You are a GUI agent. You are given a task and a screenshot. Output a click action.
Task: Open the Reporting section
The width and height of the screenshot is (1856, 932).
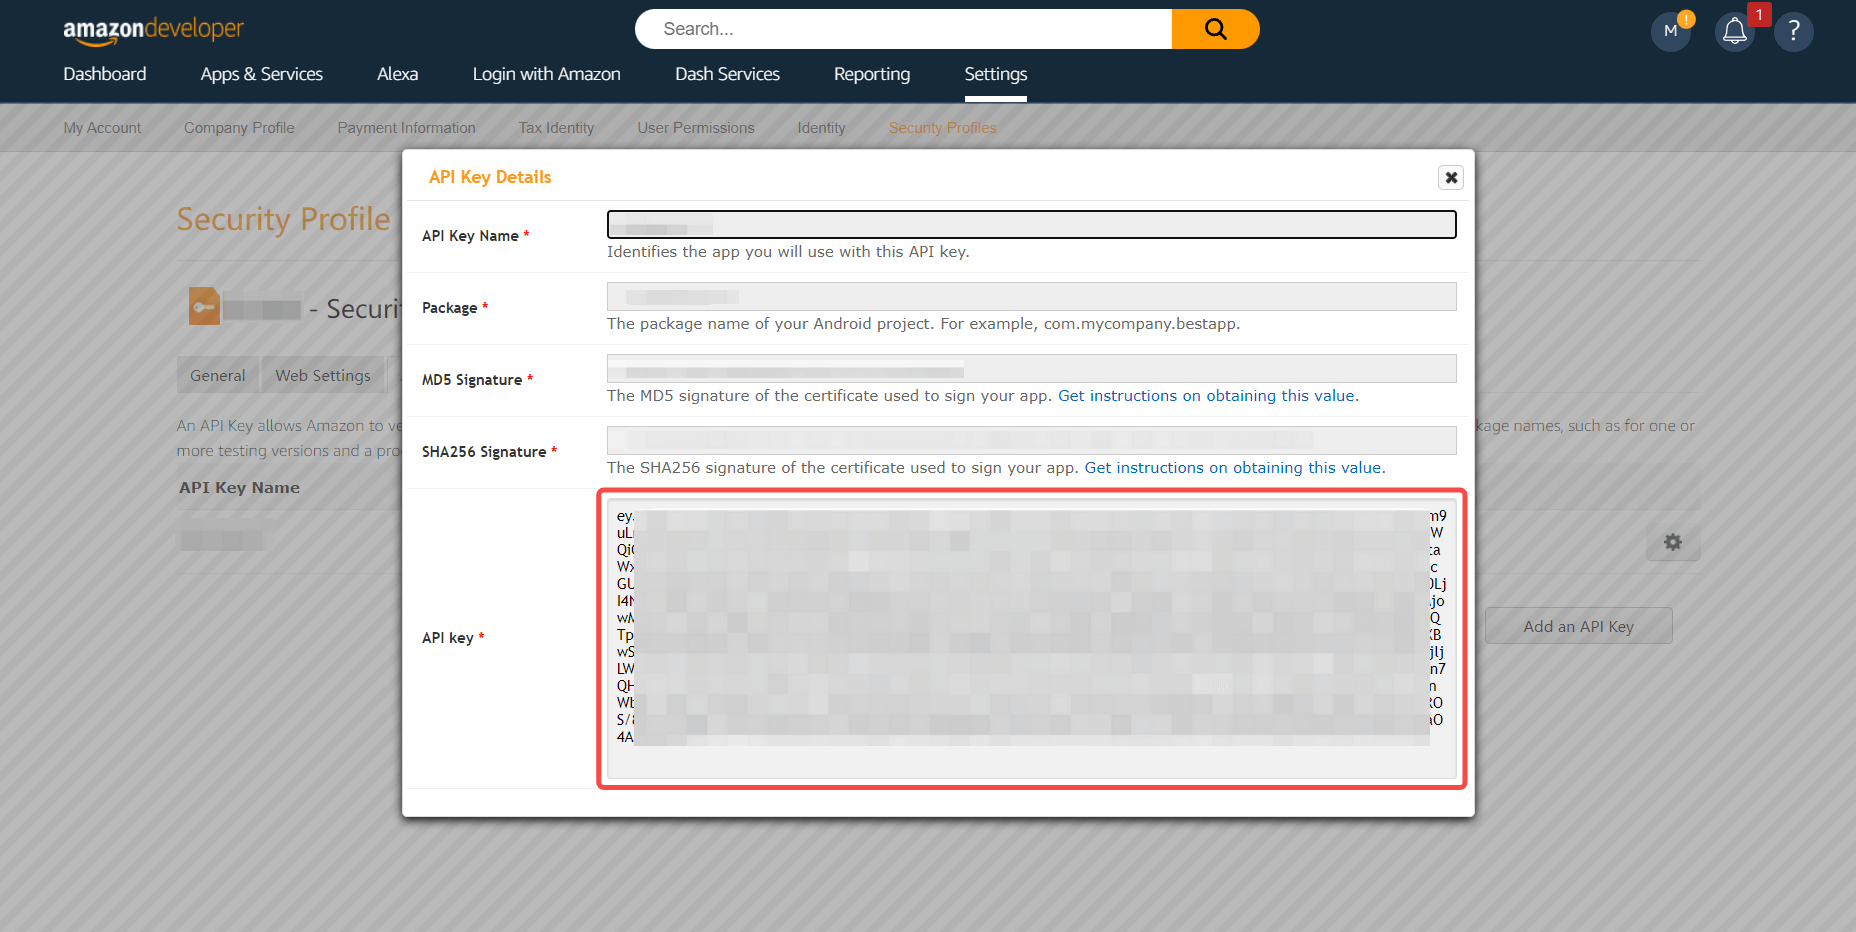point(871,74)
